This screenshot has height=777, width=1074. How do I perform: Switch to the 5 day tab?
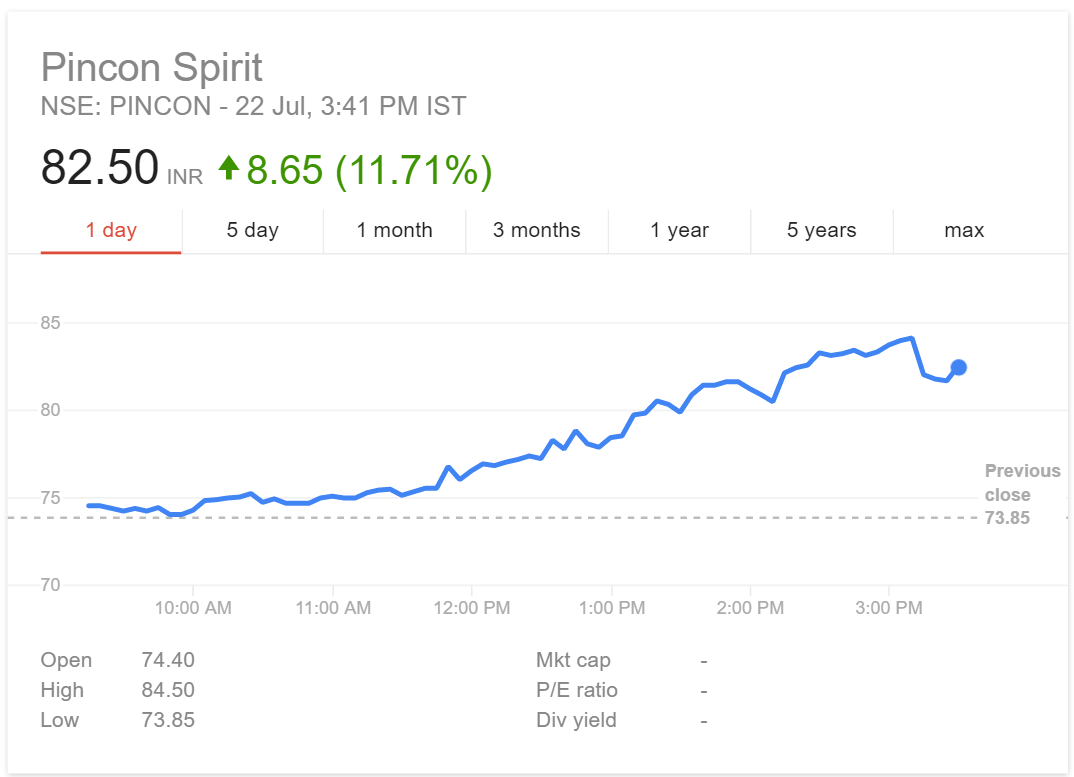click(252, 231)
